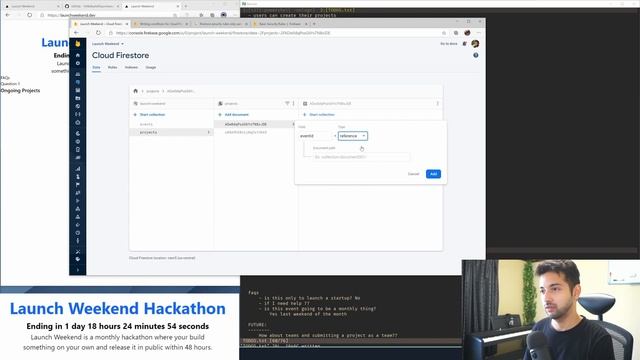The image size is (640, 360).
Task: Select the Launch Weekend Cloud Firestore browser tab
Action: 100,24
